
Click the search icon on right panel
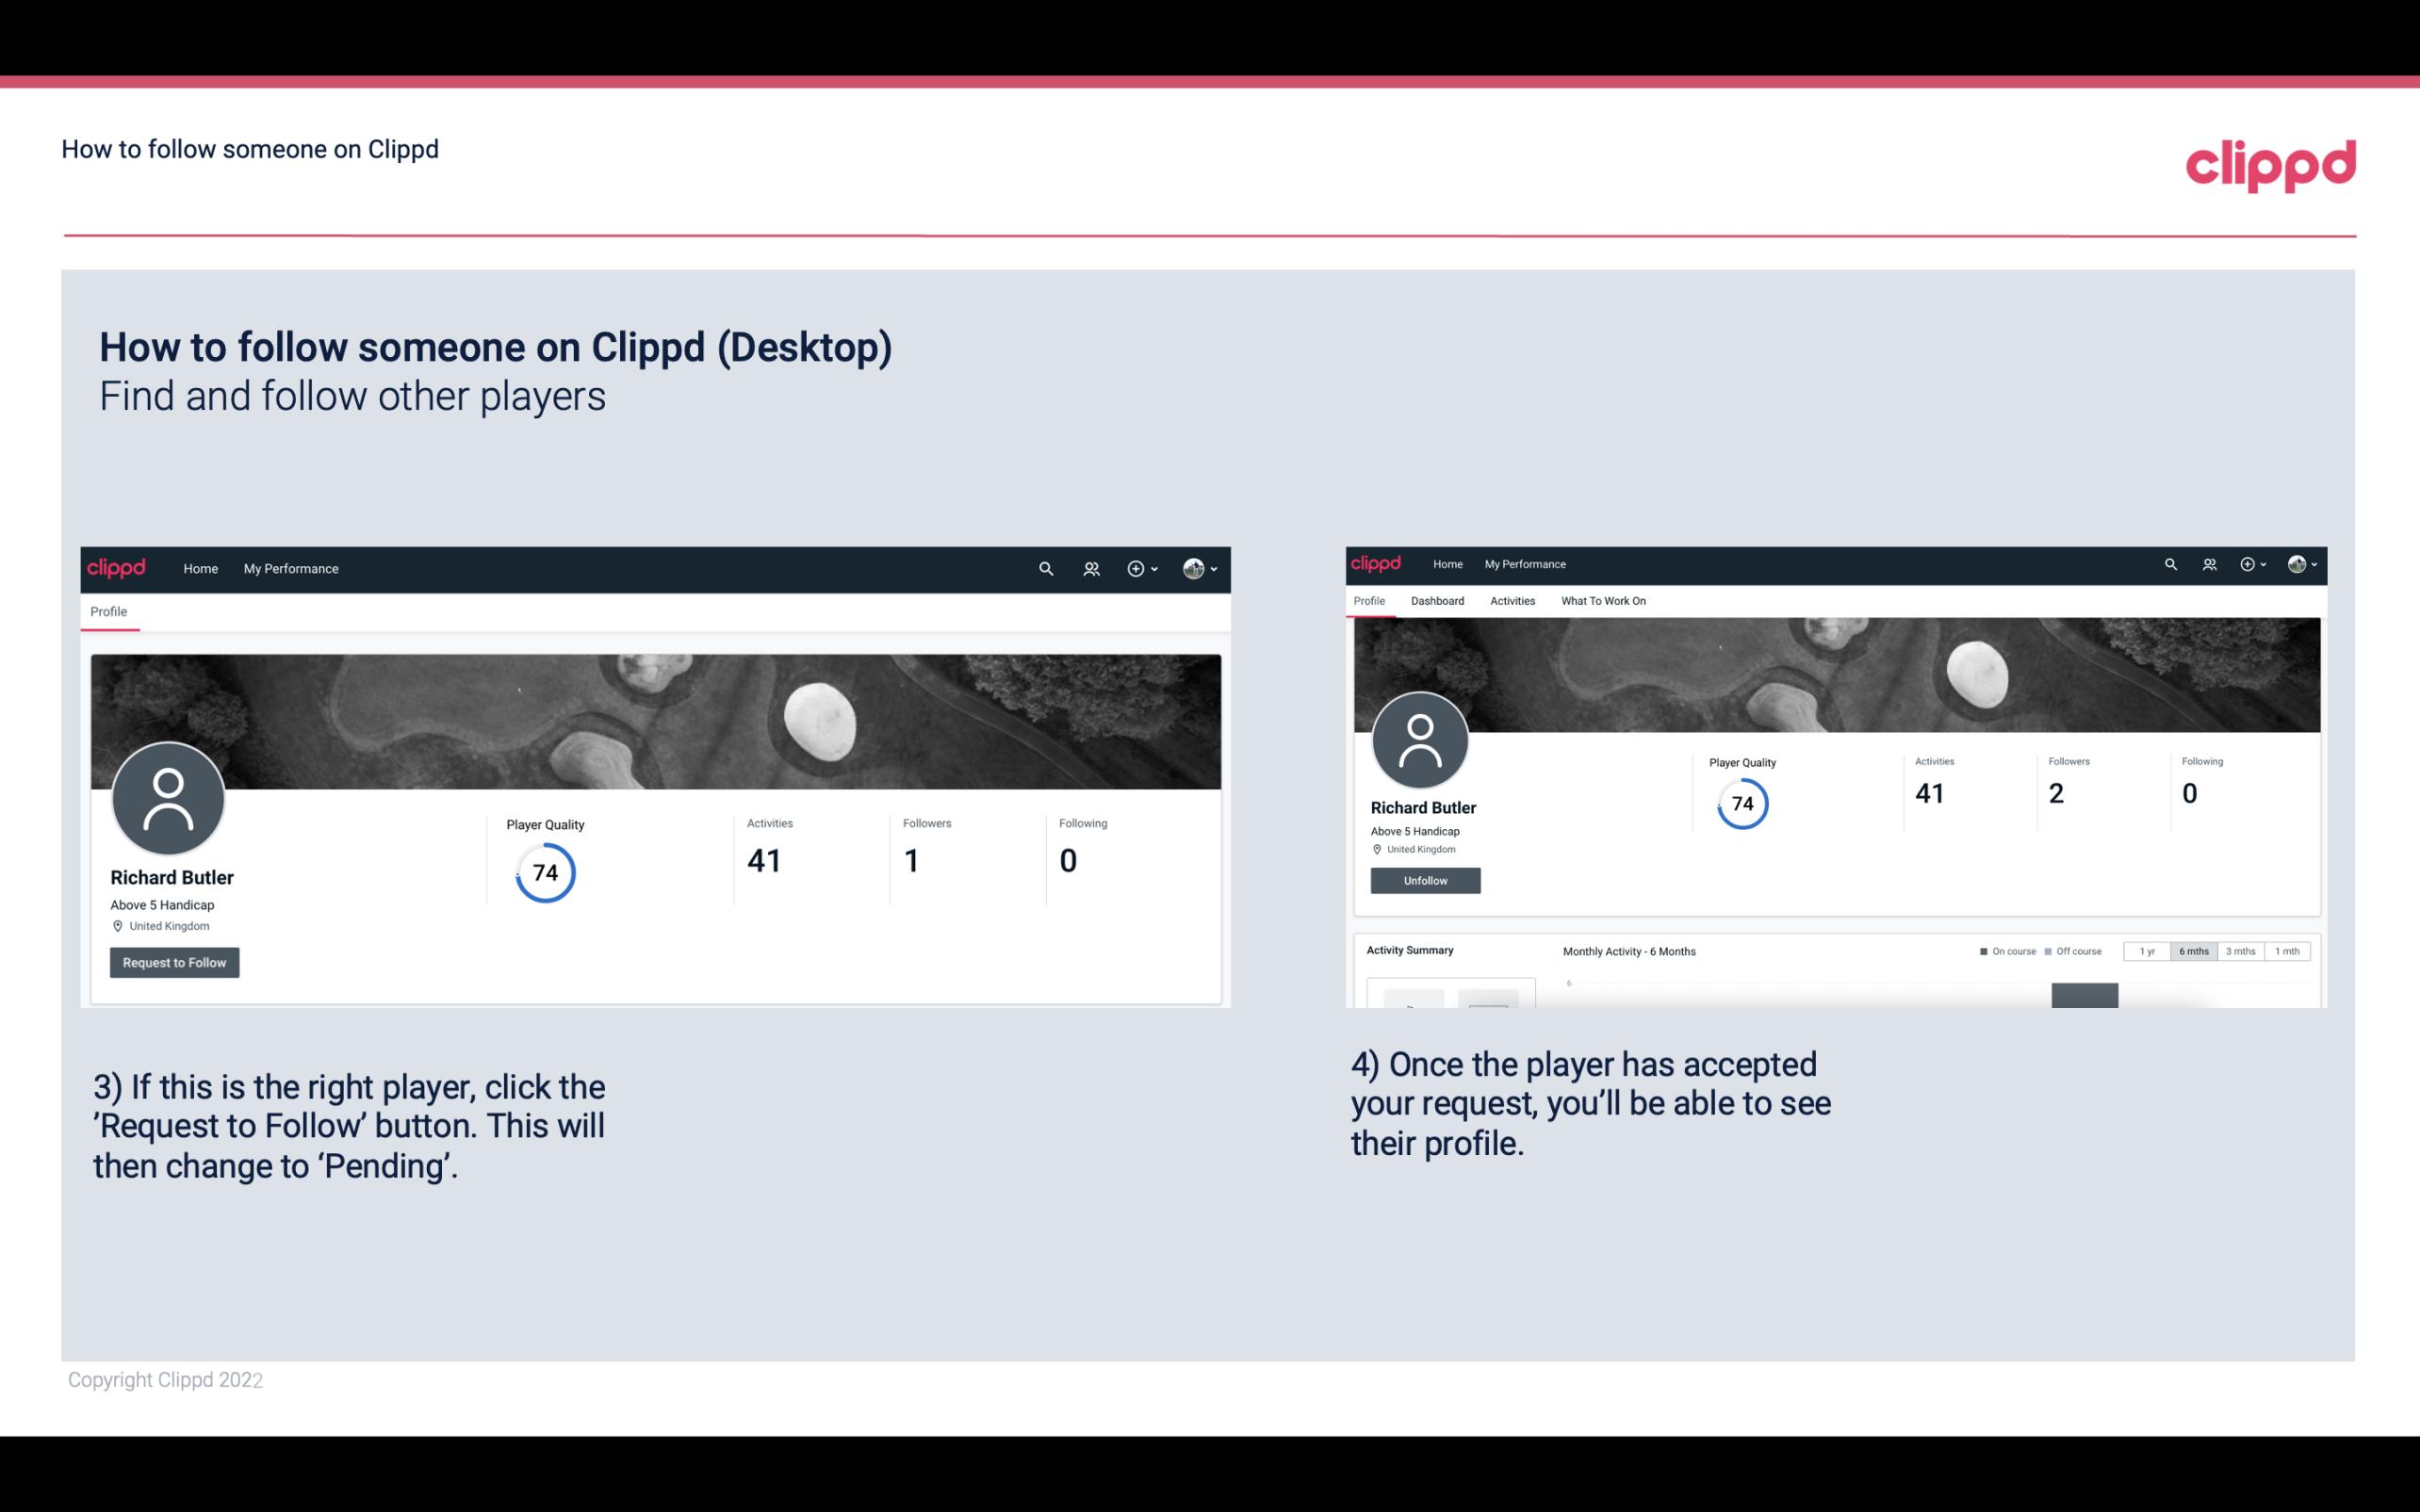[x=2171, y=564]
